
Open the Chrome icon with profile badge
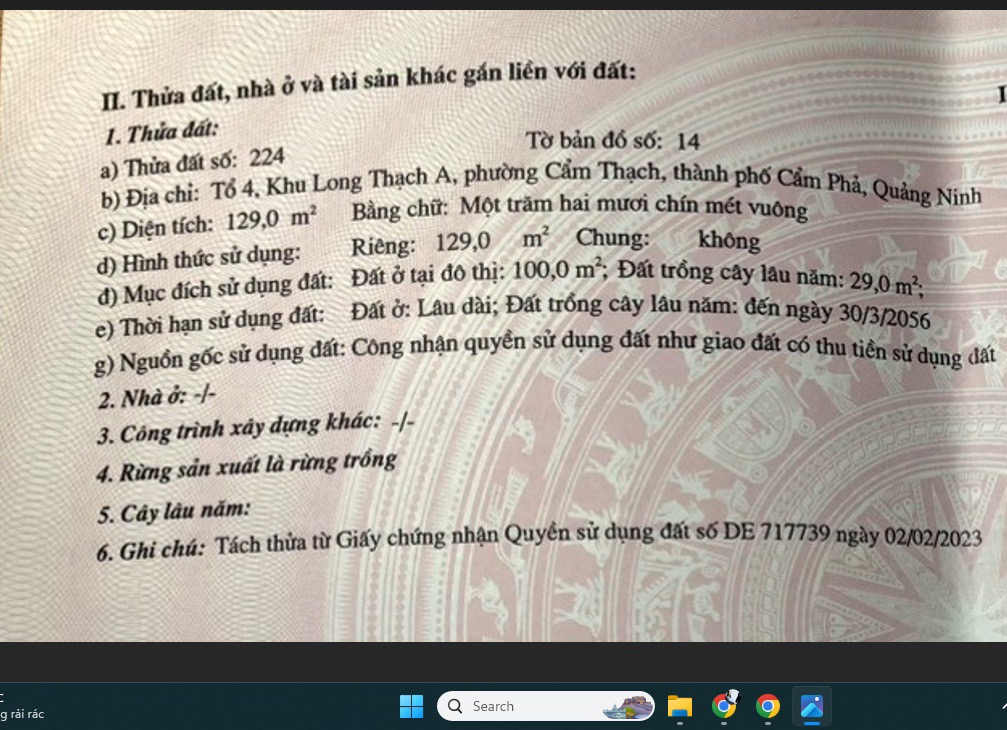coord(724,705)
